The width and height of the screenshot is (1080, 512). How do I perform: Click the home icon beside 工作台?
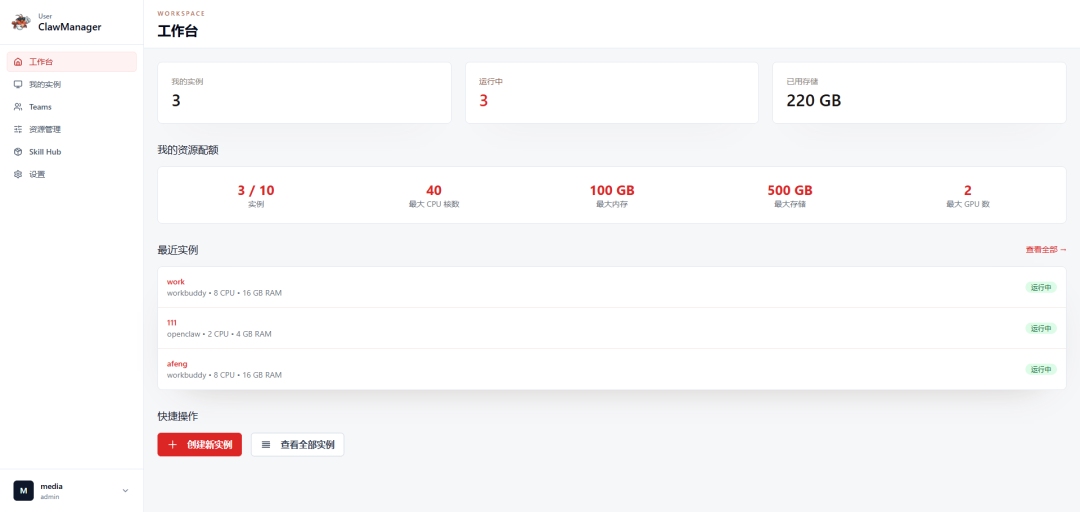click(x=18, y=62)
